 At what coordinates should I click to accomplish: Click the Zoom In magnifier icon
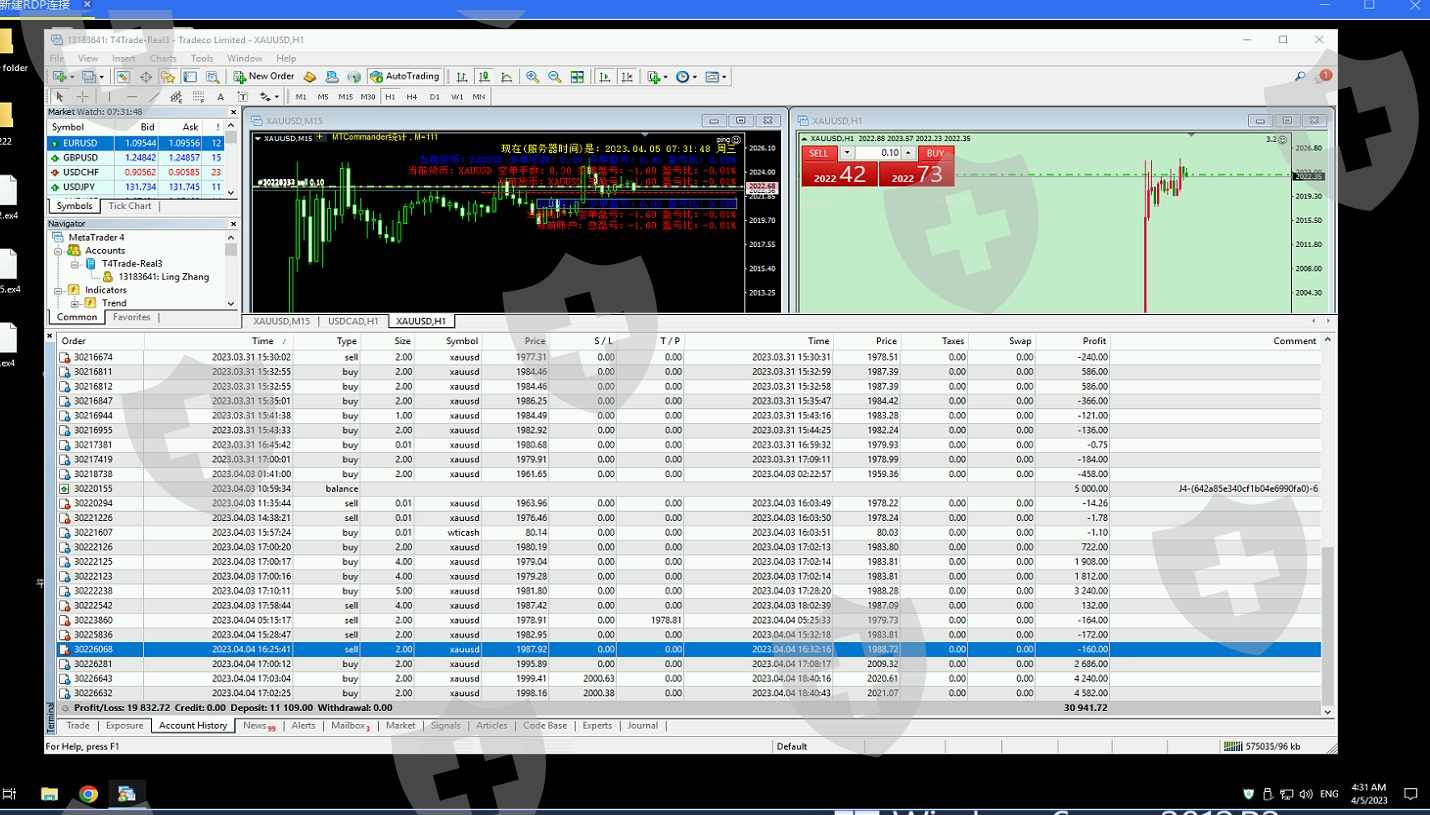tap(533, 76)
